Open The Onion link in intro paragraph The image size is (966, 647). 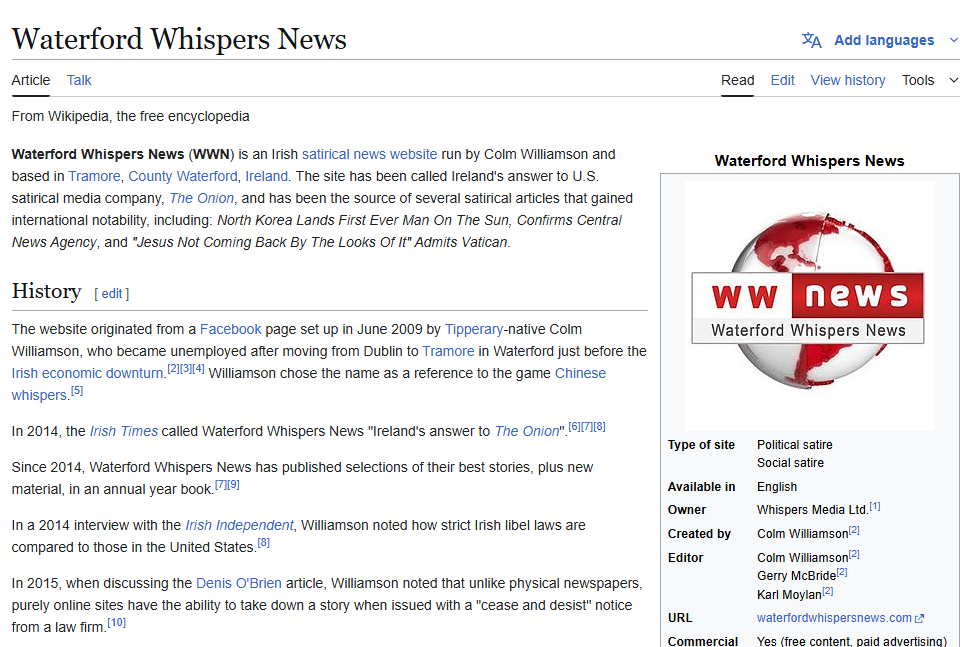click(x=201, y=198)
